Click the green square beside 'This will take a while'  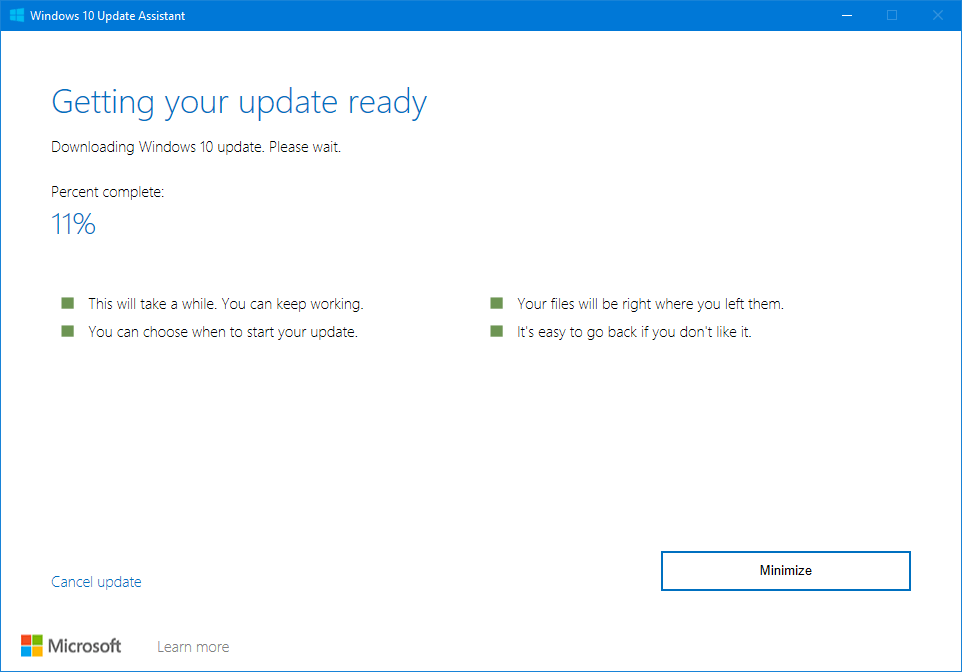[66, 300]
